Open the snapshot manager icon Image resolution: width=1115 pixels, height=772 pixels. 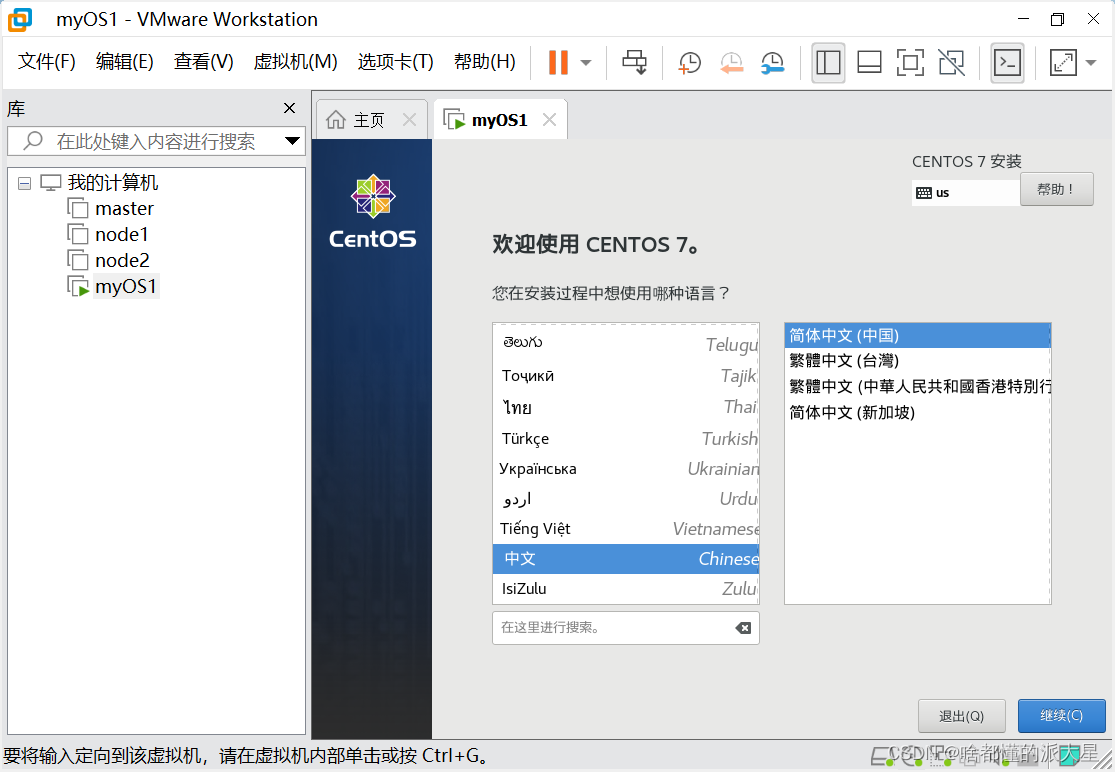(x=772, y=63)
